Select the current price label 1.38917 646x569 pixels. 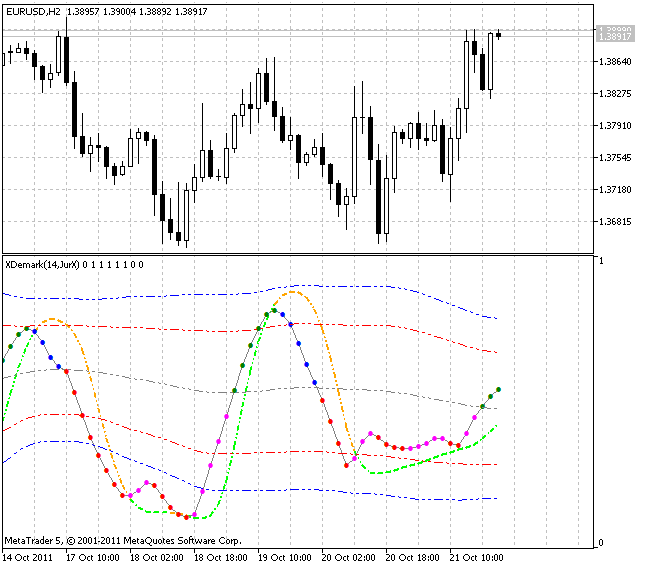[614, 36]
